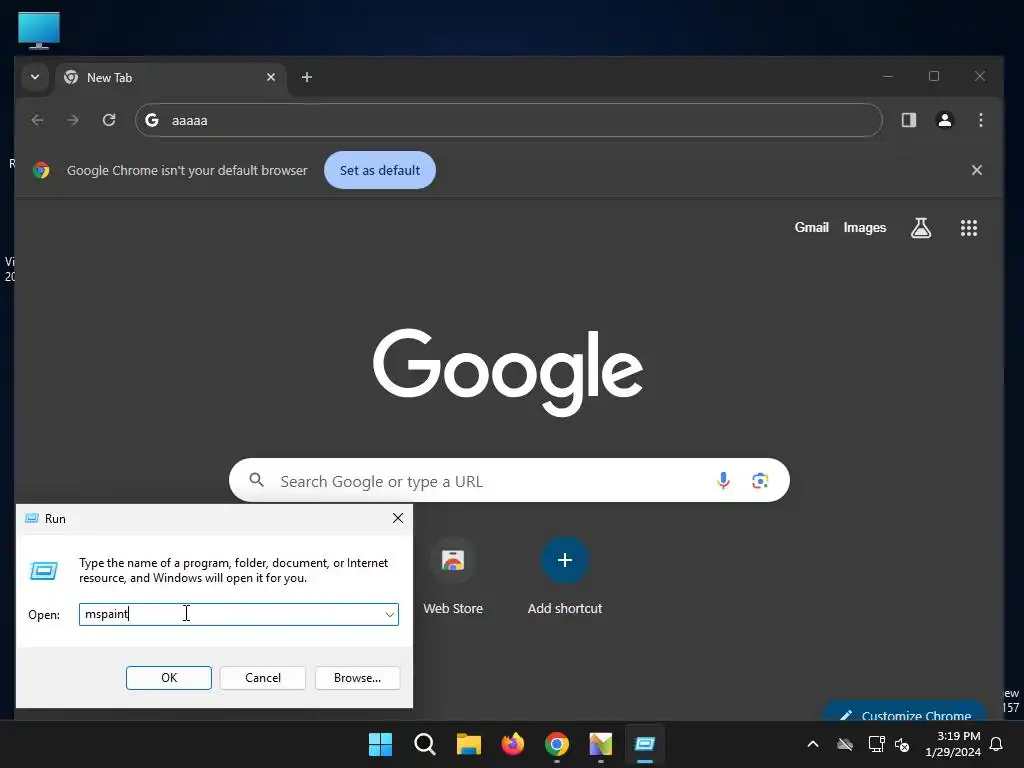The height and width of the screenshot is (768, 1024).
Task: Go forward in Chrome
Action: point(73,120)
